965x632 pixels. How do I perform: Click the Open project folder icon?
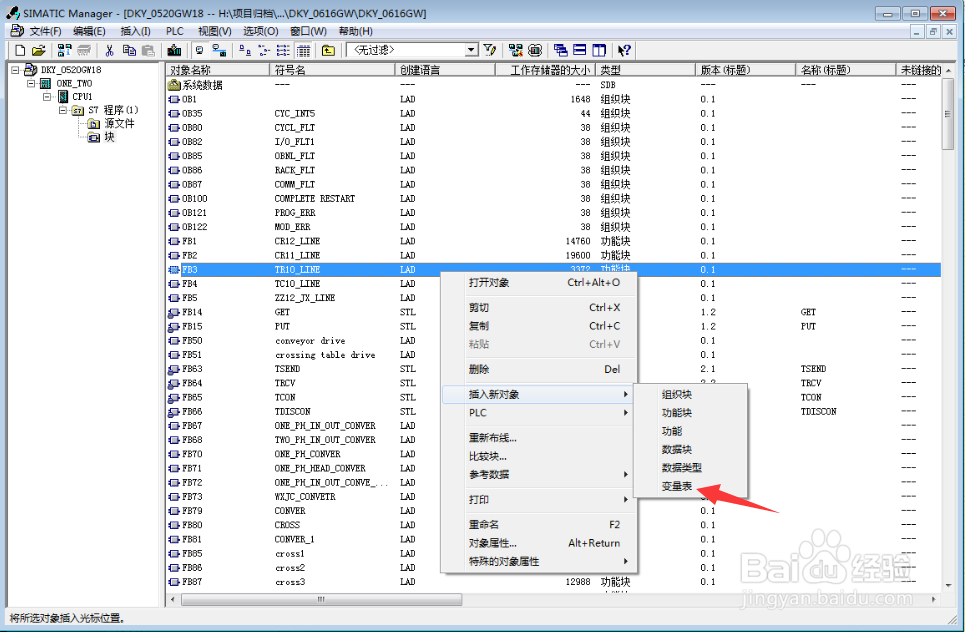[x=38, y=50]
